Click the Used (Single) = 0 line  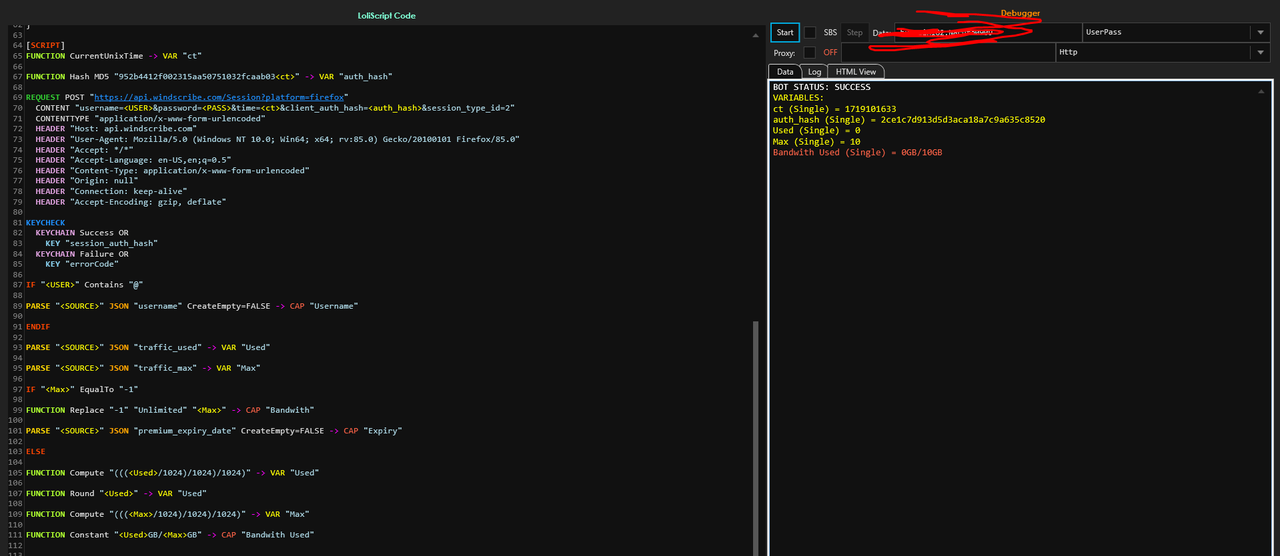click(816, 131)
